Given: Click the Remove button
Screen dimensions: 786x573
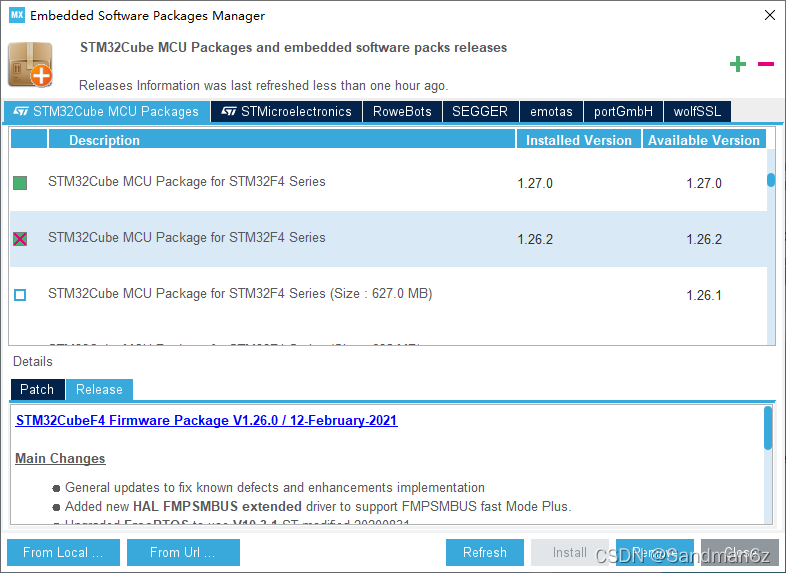Looking at the screenshot, I should click(x=655, y=552).
